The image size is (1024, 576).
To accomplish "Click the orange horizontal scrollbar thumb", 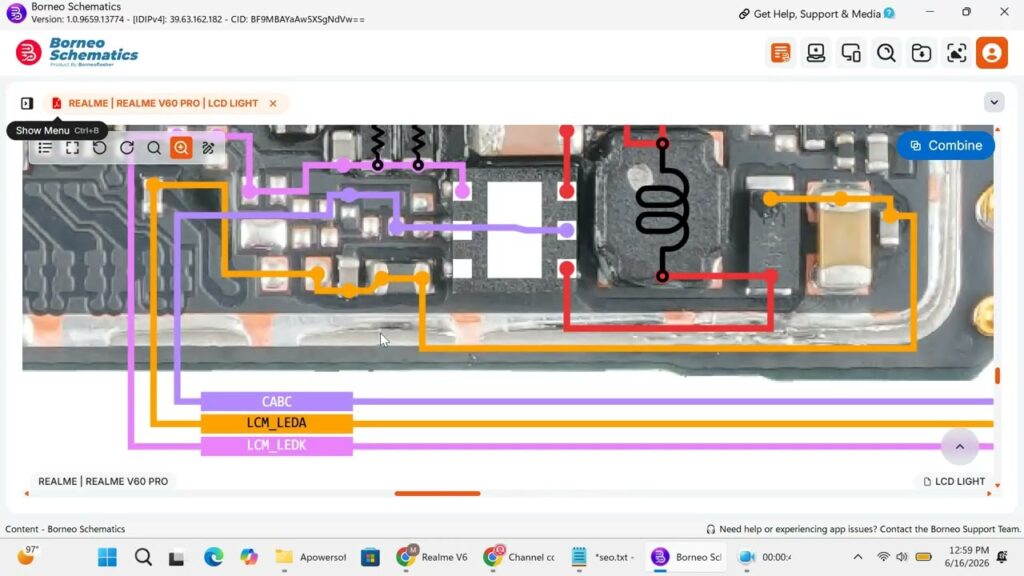I will pyautogui.click(x=438, y=494).
